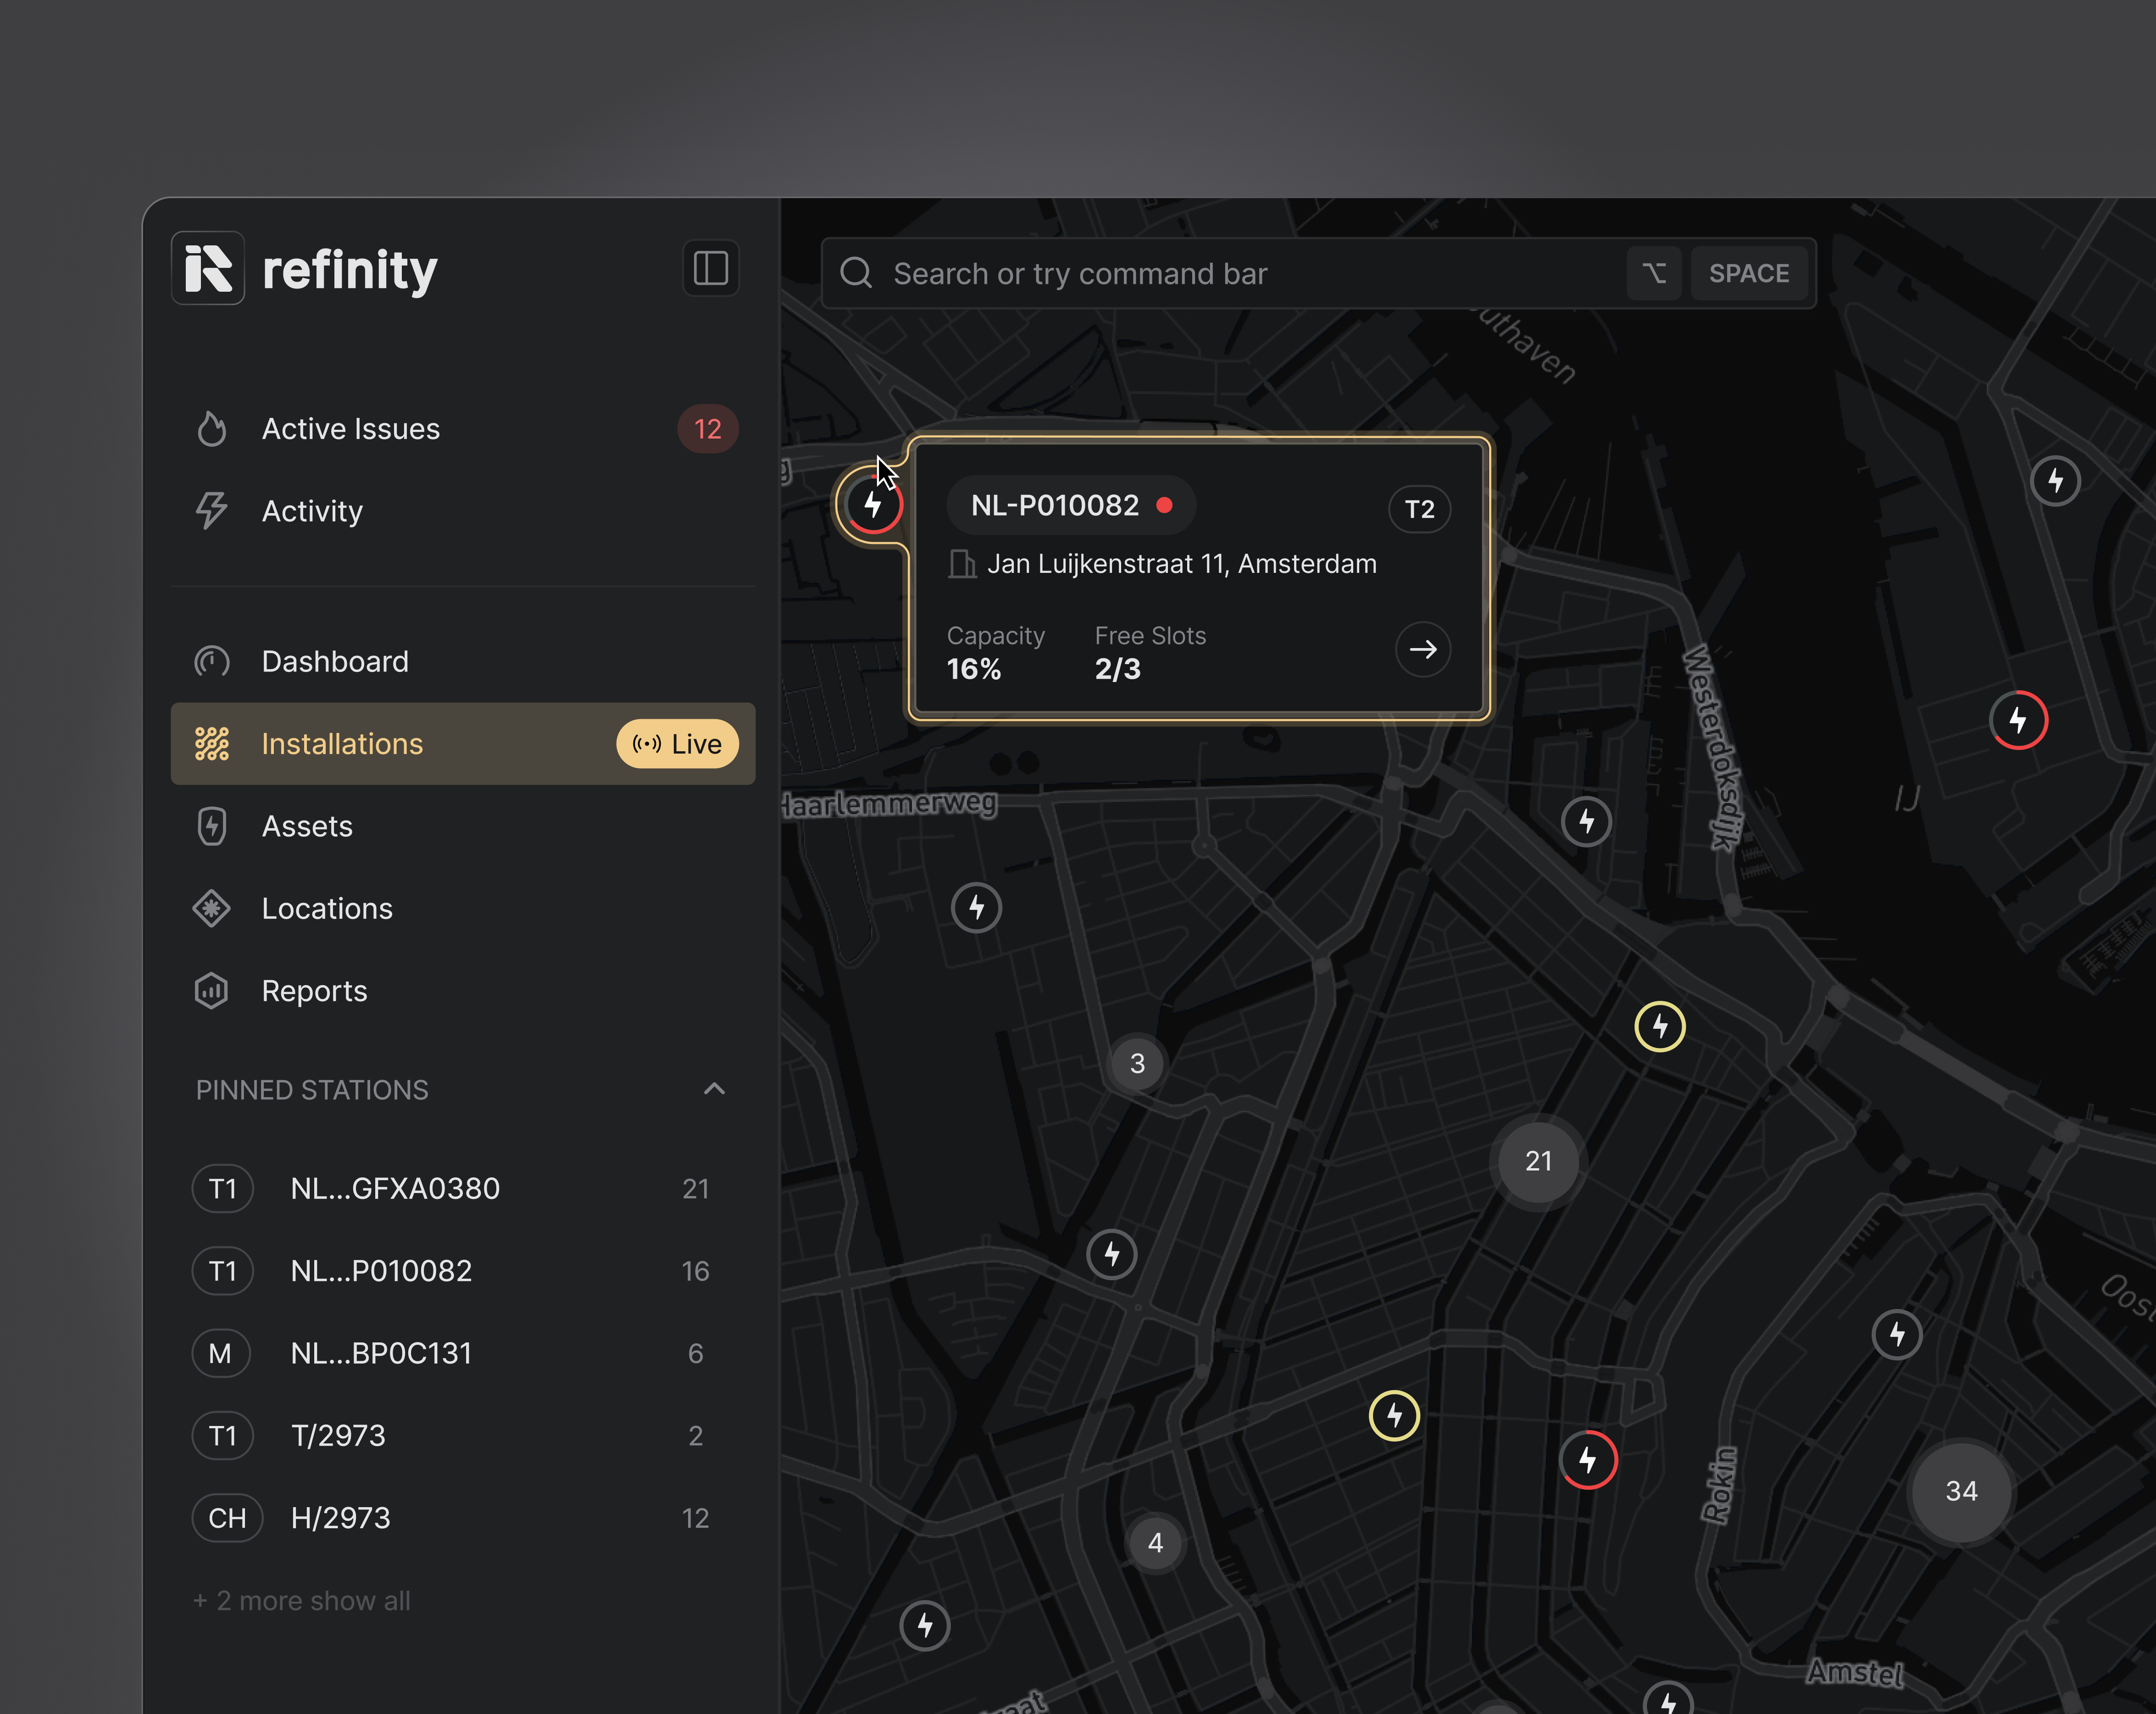Image resolution: width=2156 pixels, height=1714 pixels.
Task: Click the M tag of NL...BP0C131
Action: pos(220,1353)
